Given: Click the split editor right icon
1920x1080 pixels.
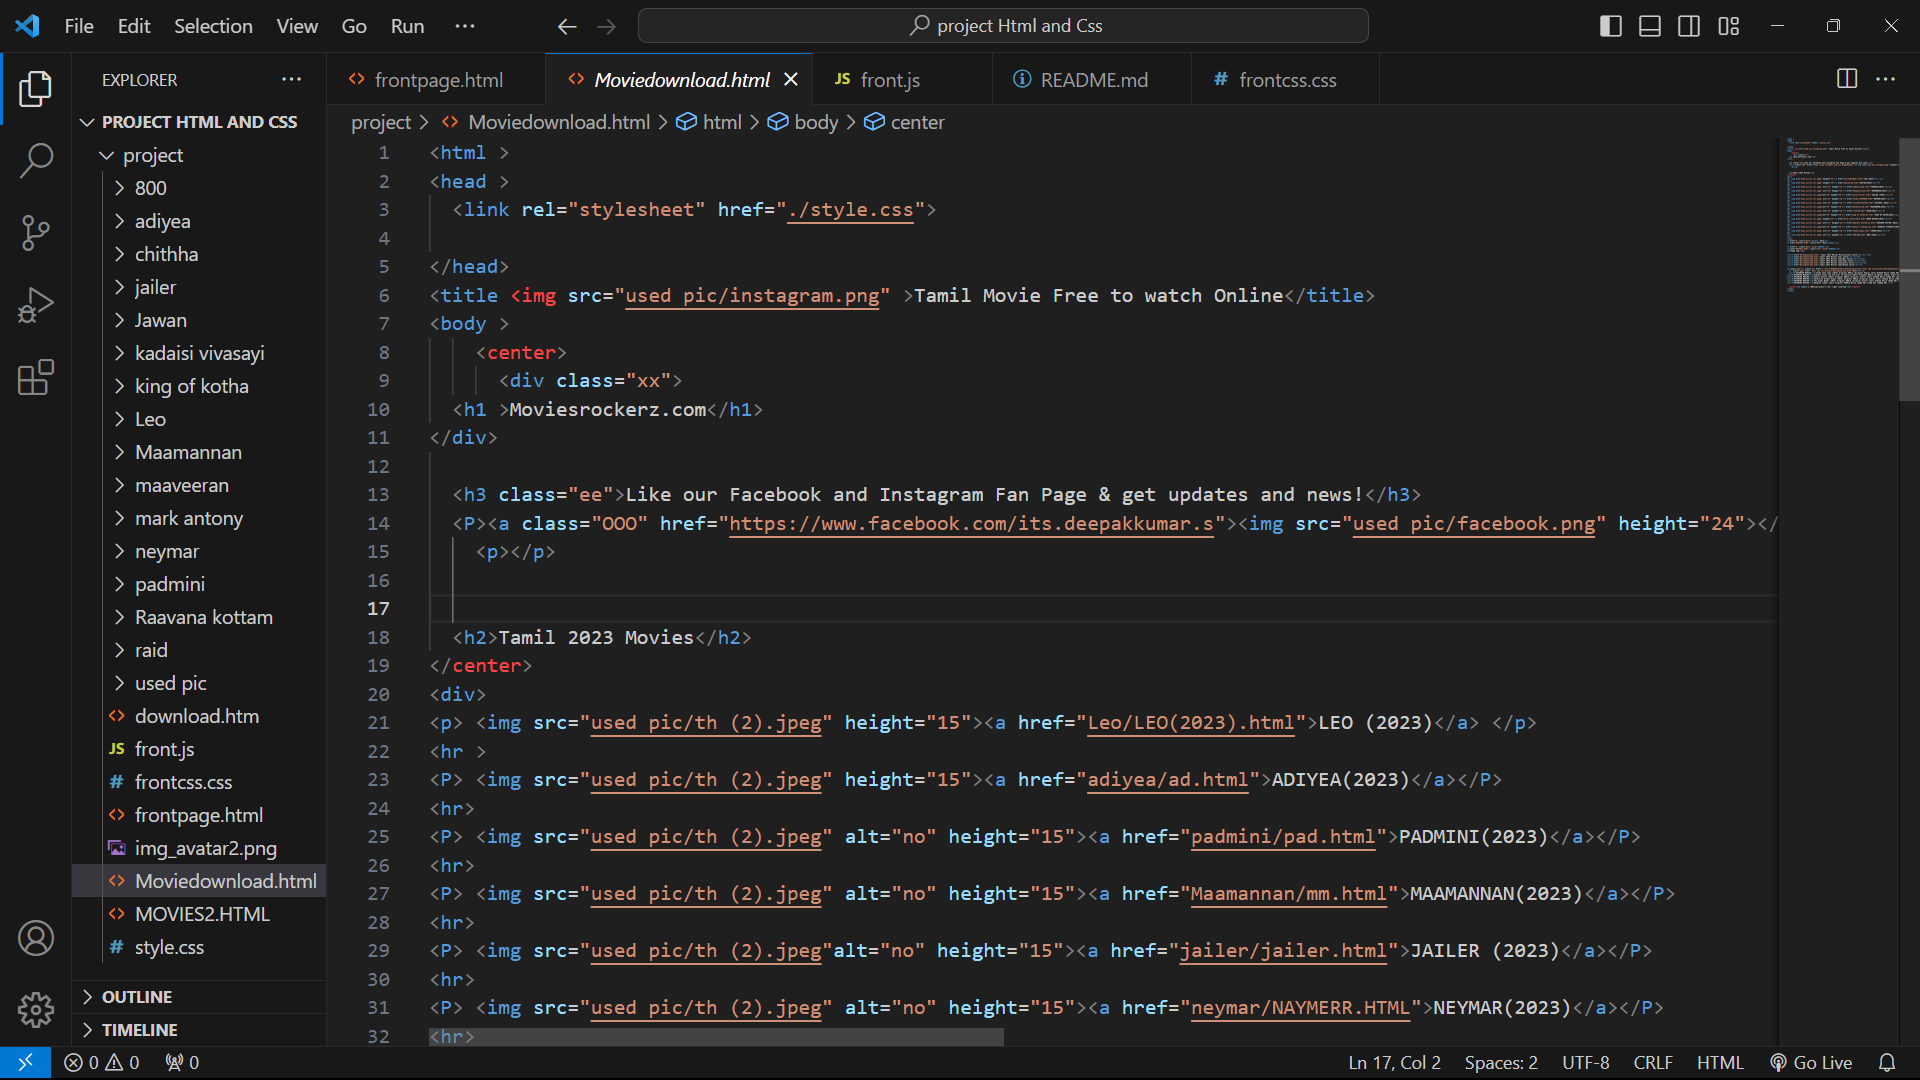Looking at the screenshot, I should [1847, 79].
